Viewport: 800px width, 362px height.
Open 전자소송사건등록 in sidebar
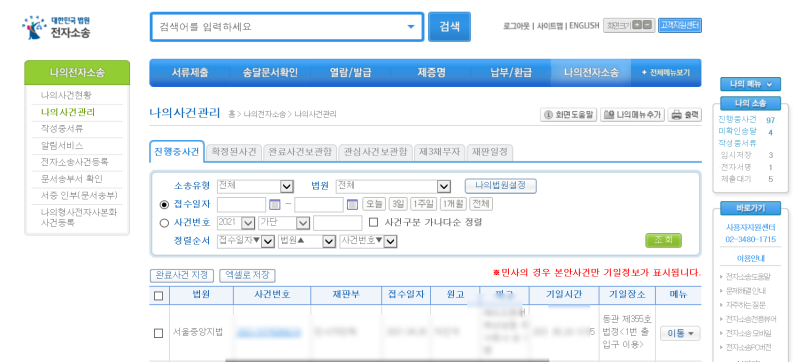pyautogui.click(x=74, y=162)
